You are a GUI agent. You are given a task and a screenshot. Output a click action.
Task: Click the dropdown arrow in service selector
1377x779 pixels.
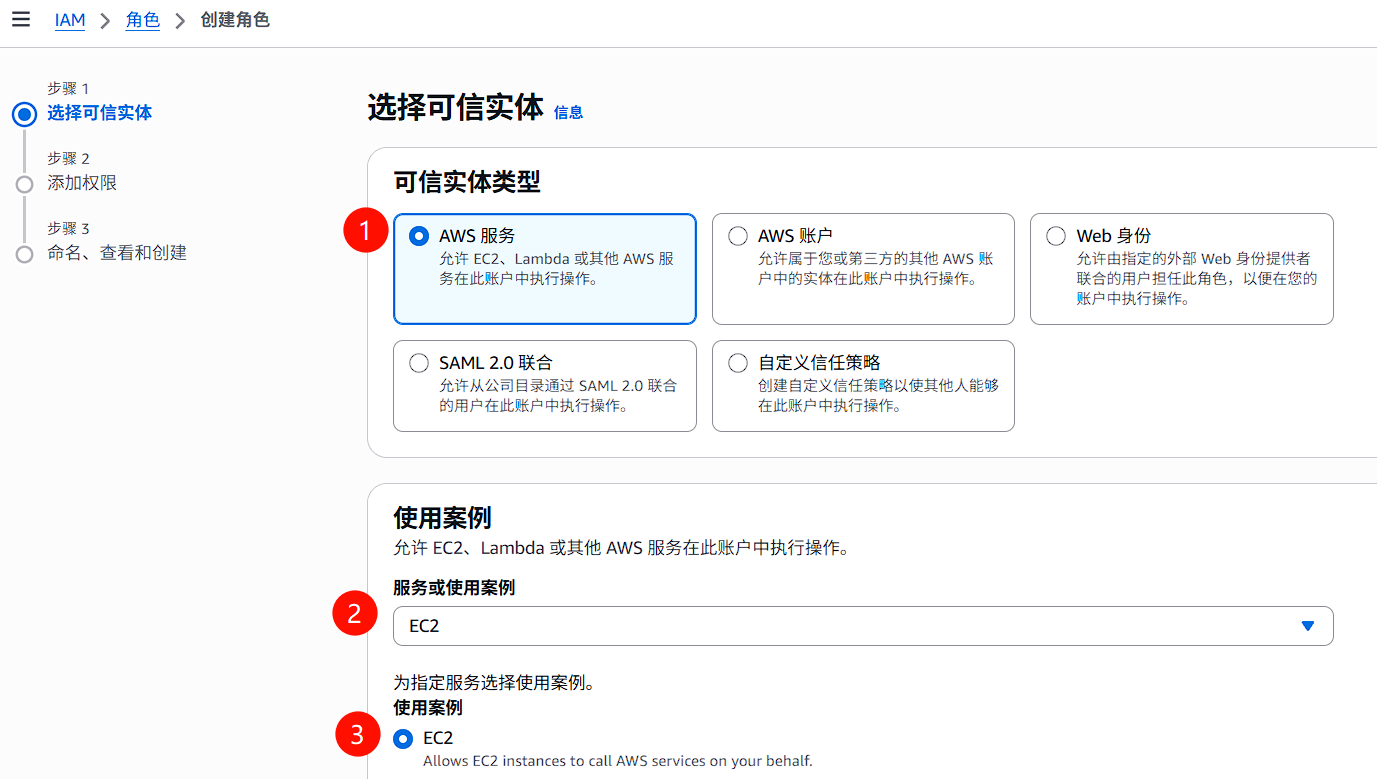click(1307, 626)
